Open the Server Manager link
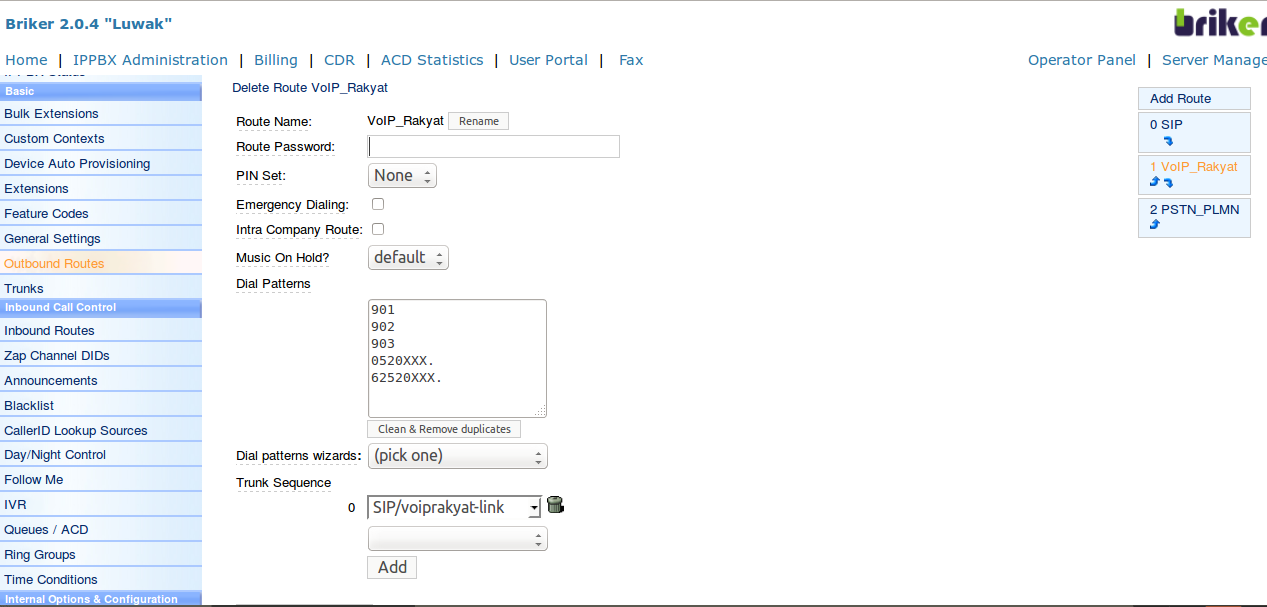The width and height of the screenshot is (1267, 607). pos(1214,60)
